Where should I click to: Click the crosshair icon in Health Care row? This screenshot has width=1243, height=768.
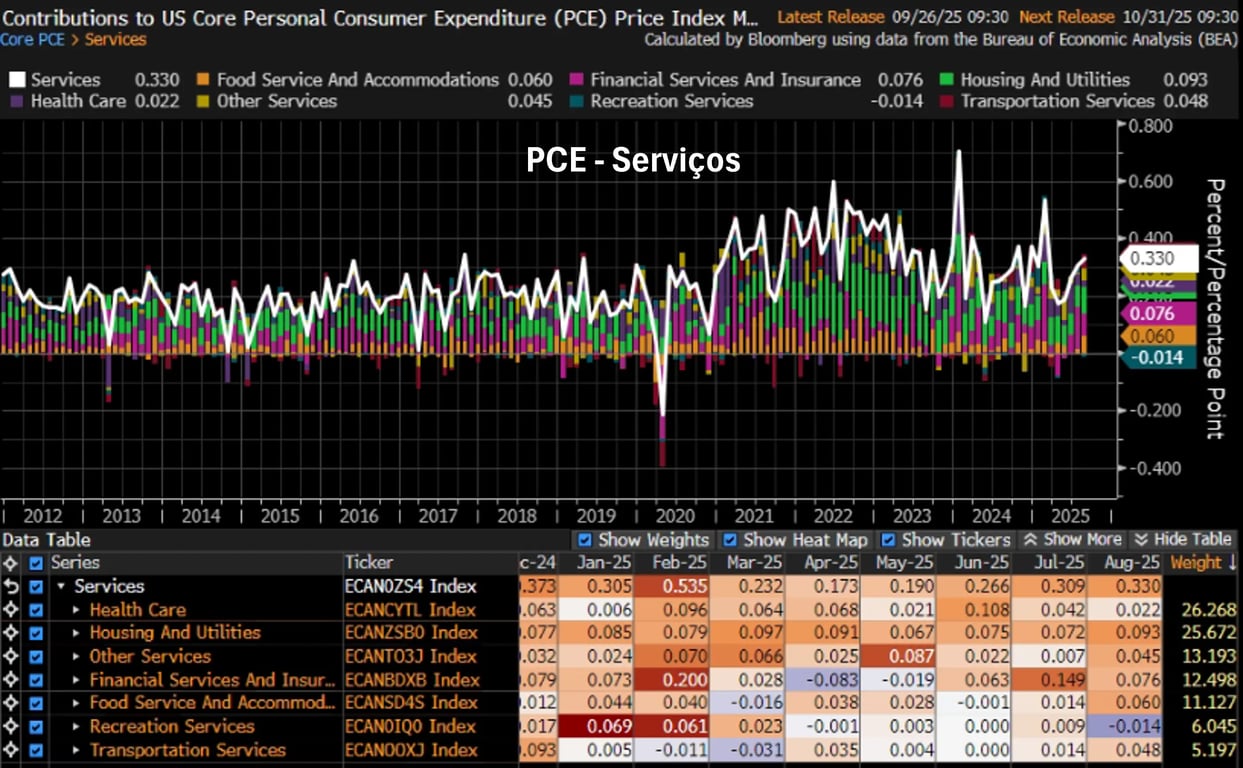pos(10,610)
